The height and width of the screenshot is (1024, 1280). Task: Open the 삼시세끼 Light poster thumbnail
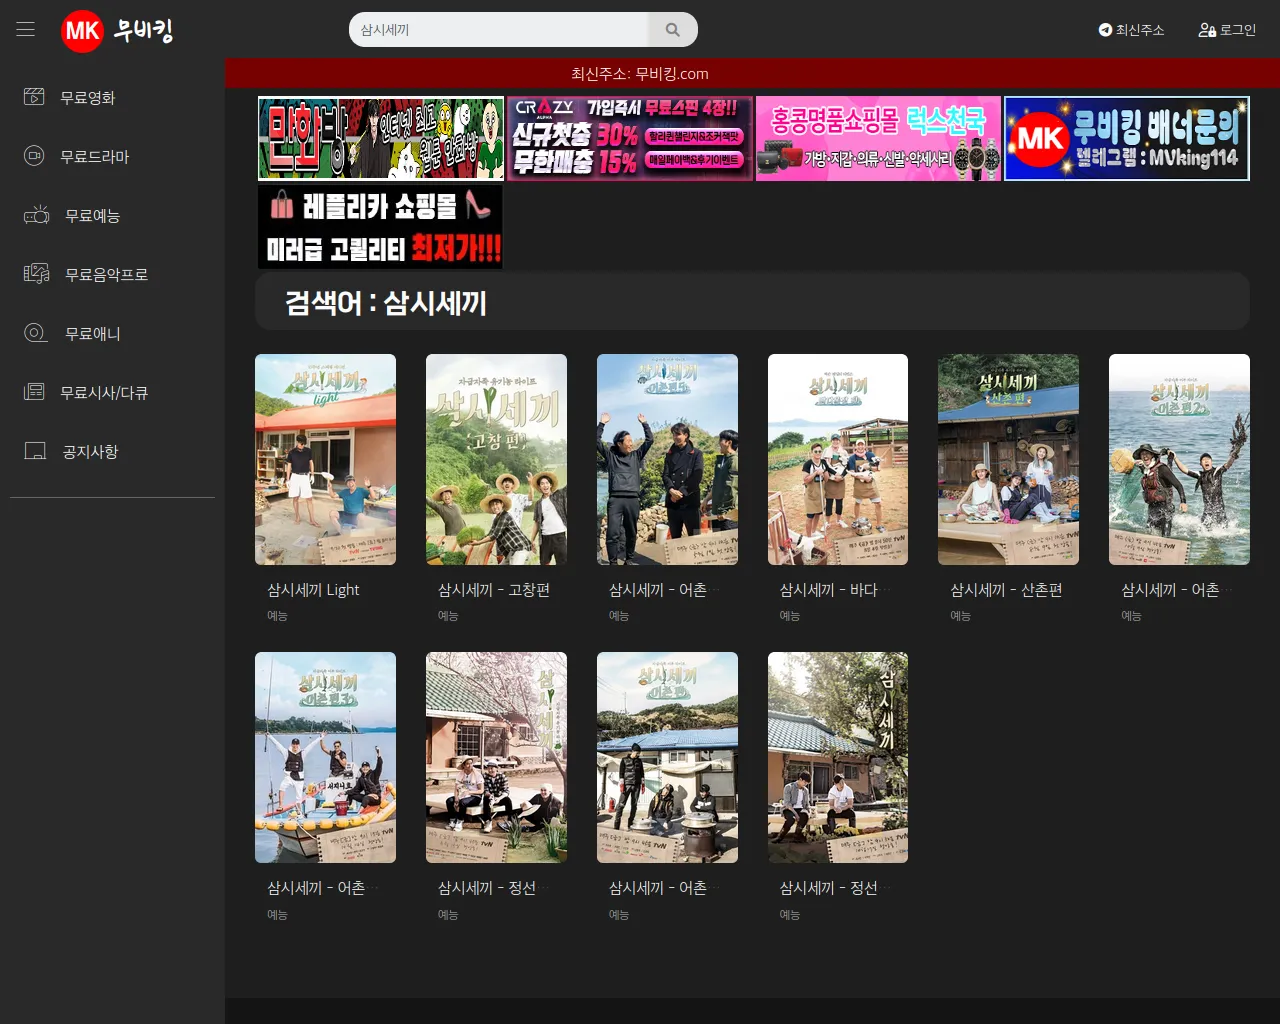click(325, 459)
